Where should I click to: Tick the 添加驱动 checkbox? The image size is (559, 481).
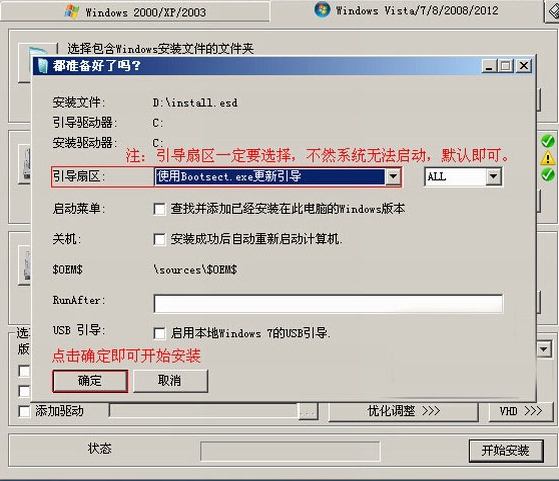pos(24,411)
